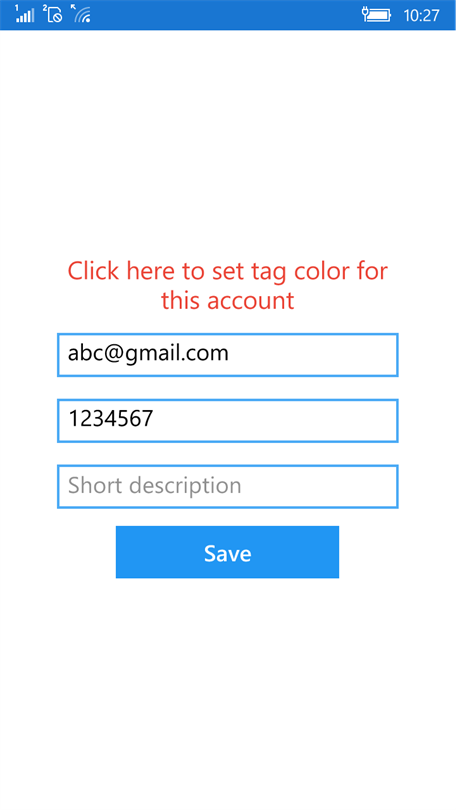The width and height of the screenshot is (456, 810).
Task: Select the Short description input box
Action: pos(228,487)
